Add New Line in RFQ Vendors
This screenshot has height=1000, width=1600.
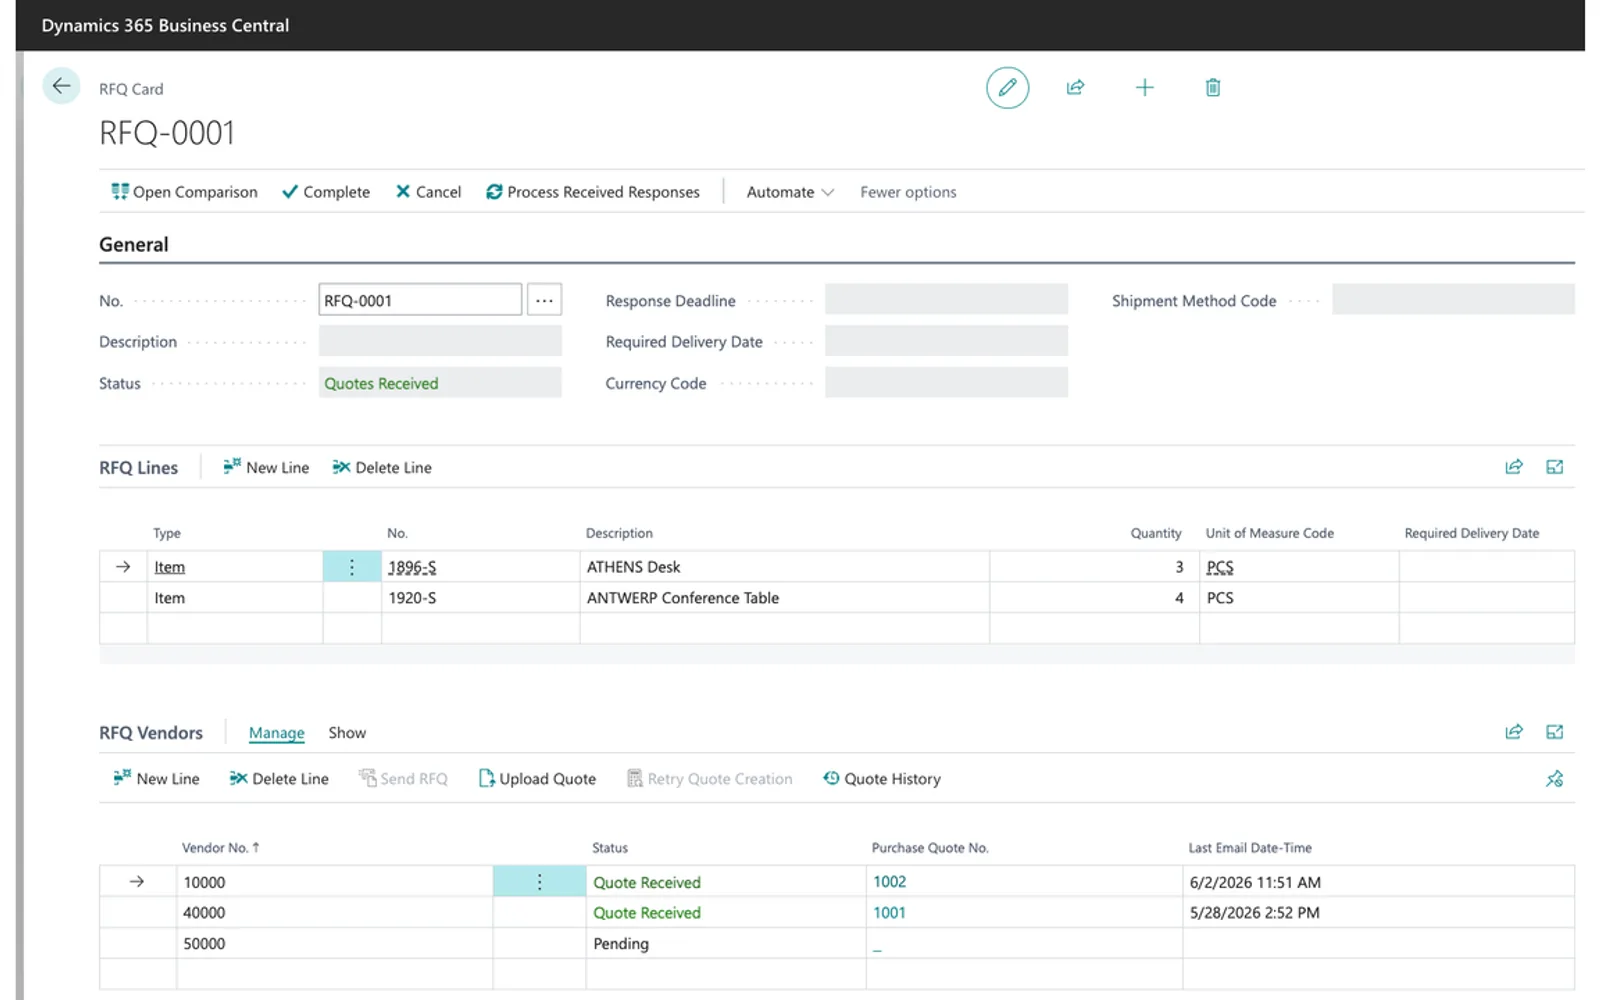click(x=156, y=779)
